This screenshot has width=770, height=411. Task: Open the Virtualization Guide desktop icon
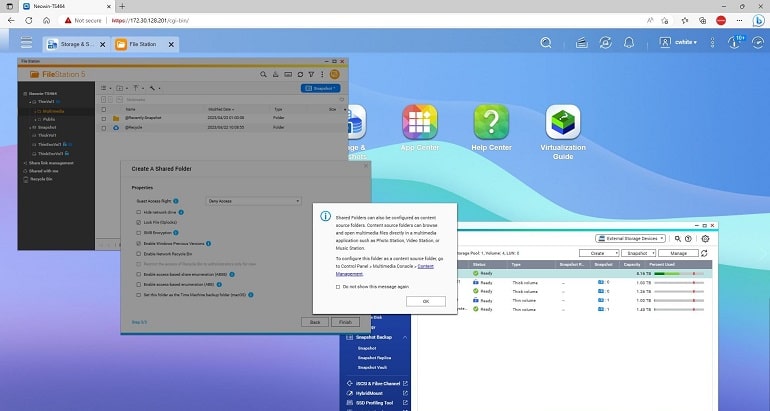(563, 122)
